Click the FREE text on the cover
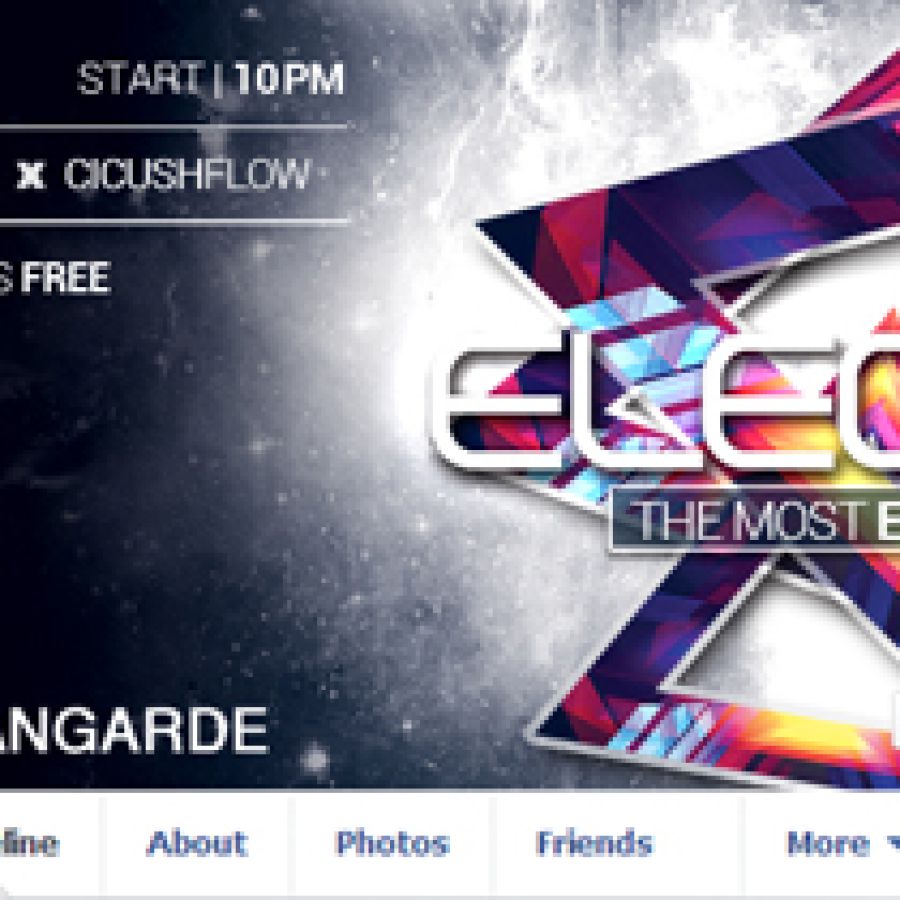900x900 pixels. click(x=66, y=277)
